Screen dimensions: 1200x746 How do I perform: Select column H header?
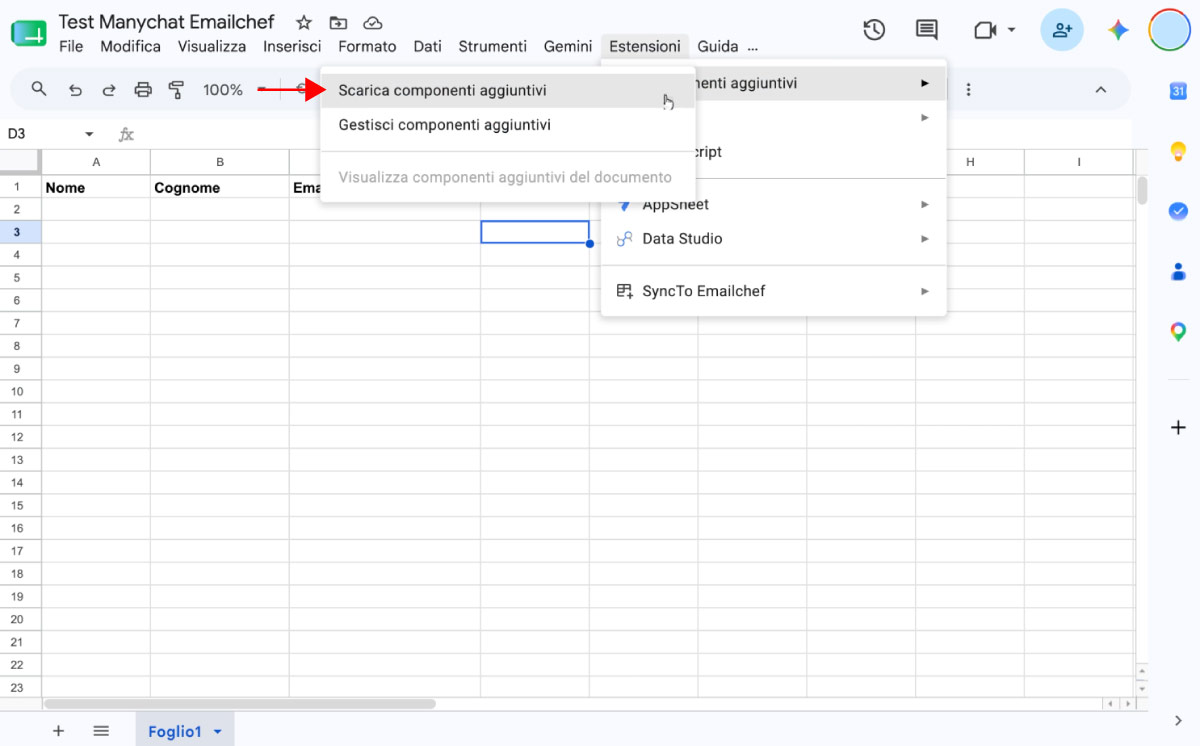pyautogui.click(x=970, y=162)
